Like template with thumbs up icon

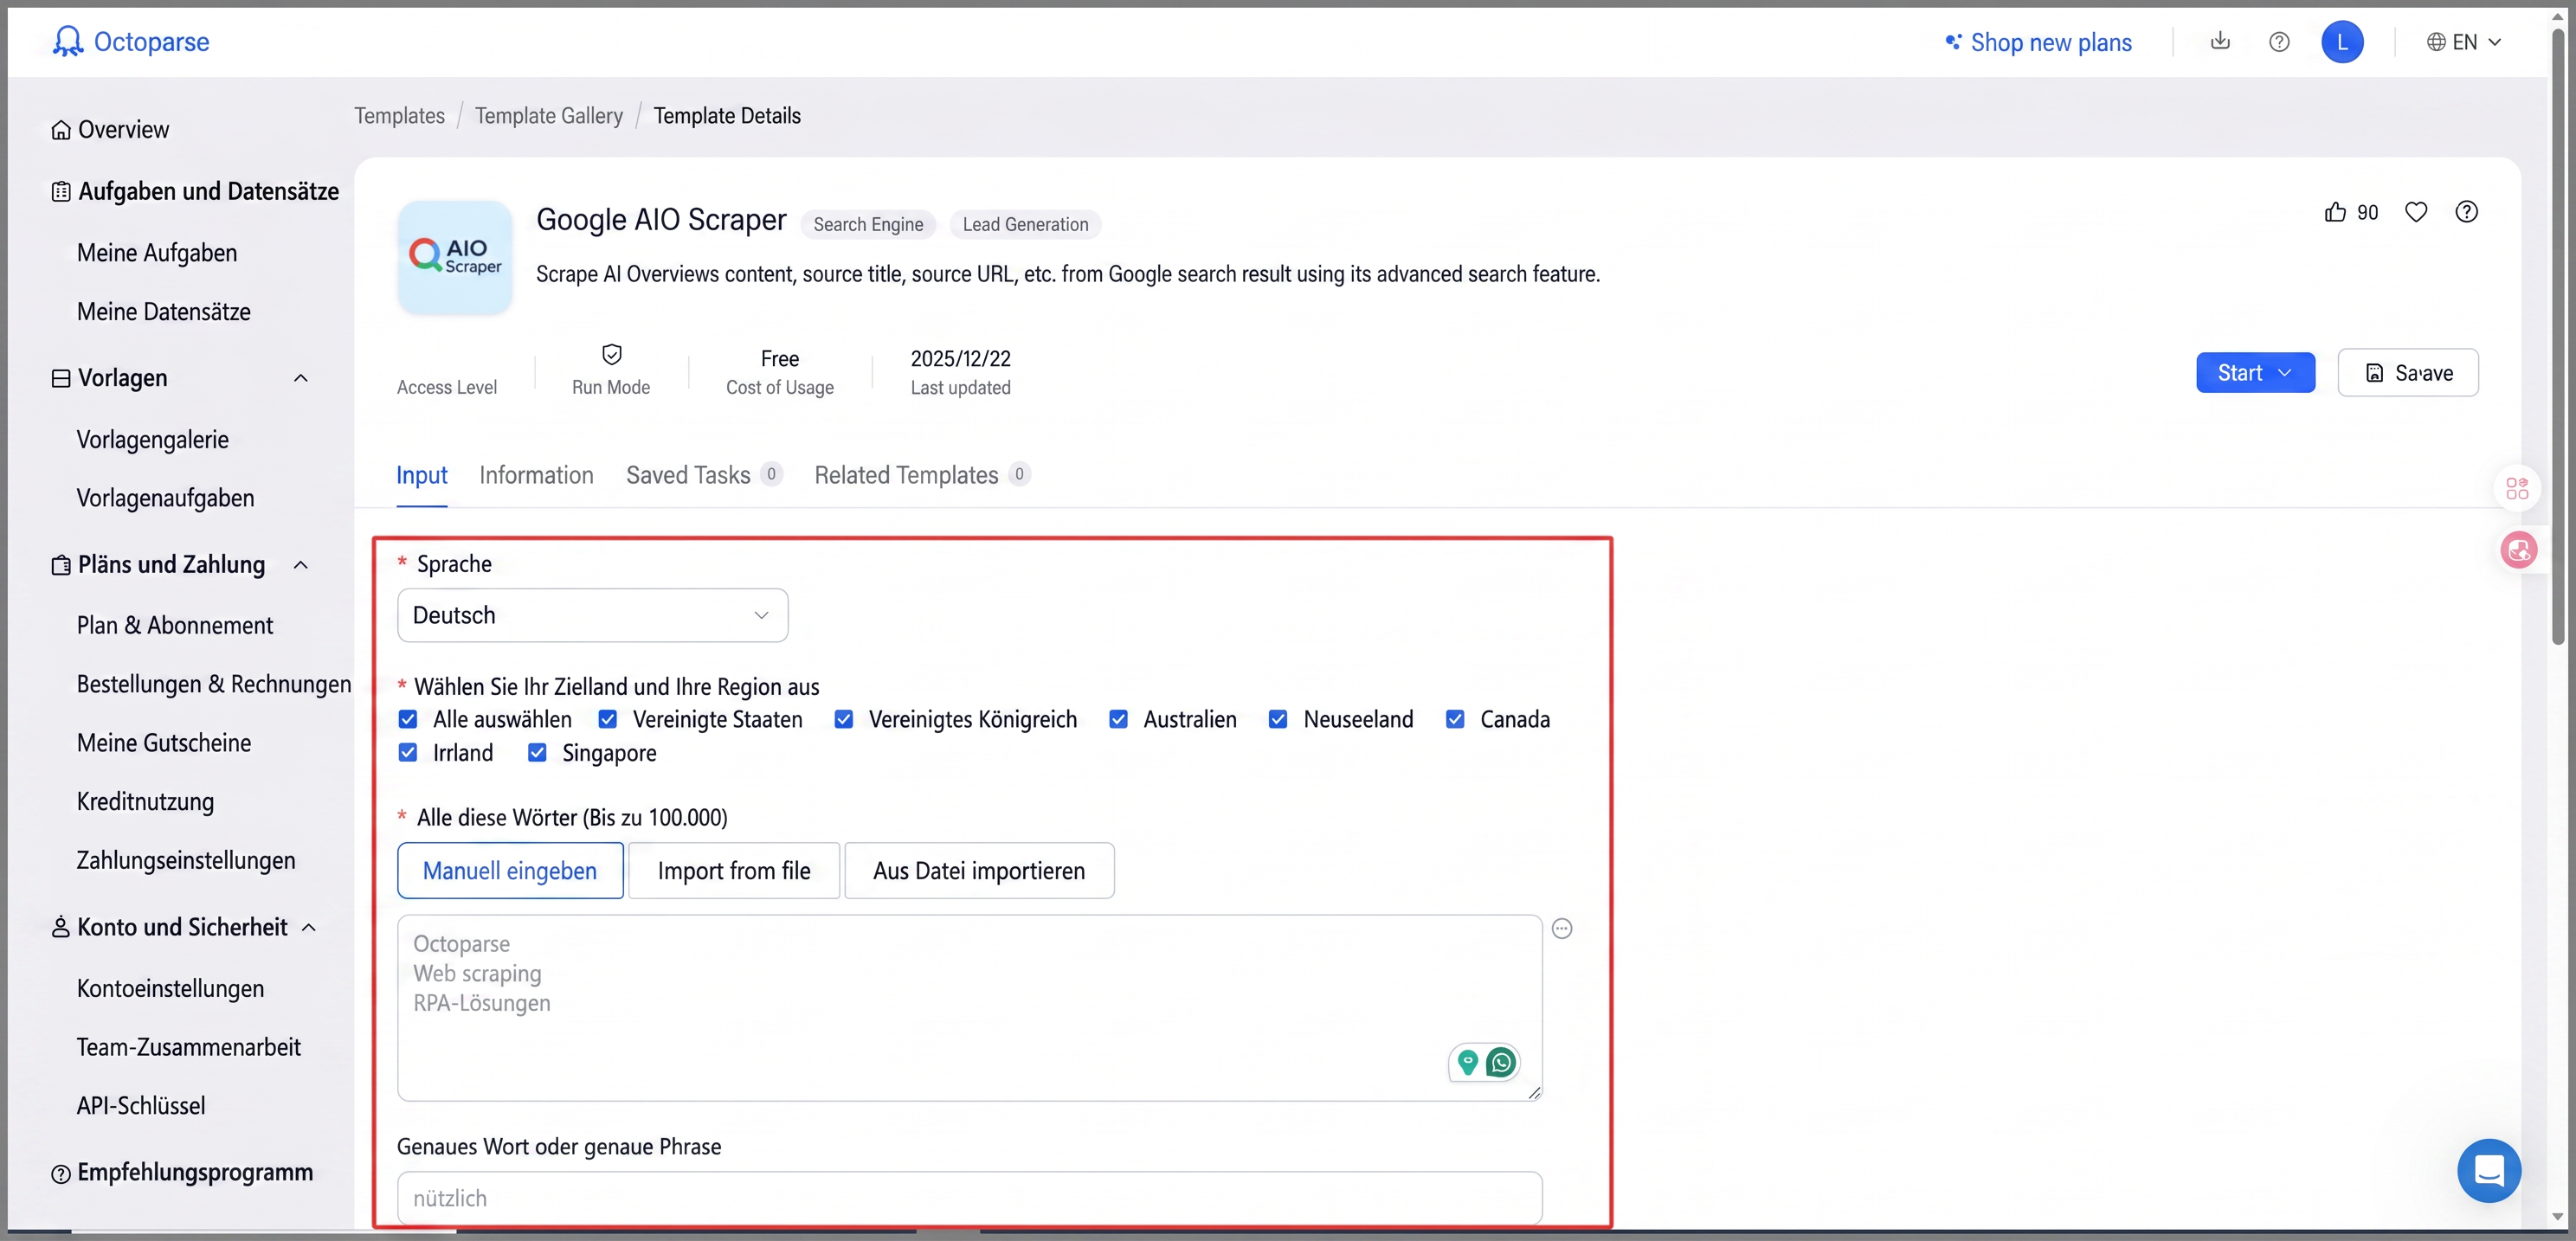coord(2335,212)
